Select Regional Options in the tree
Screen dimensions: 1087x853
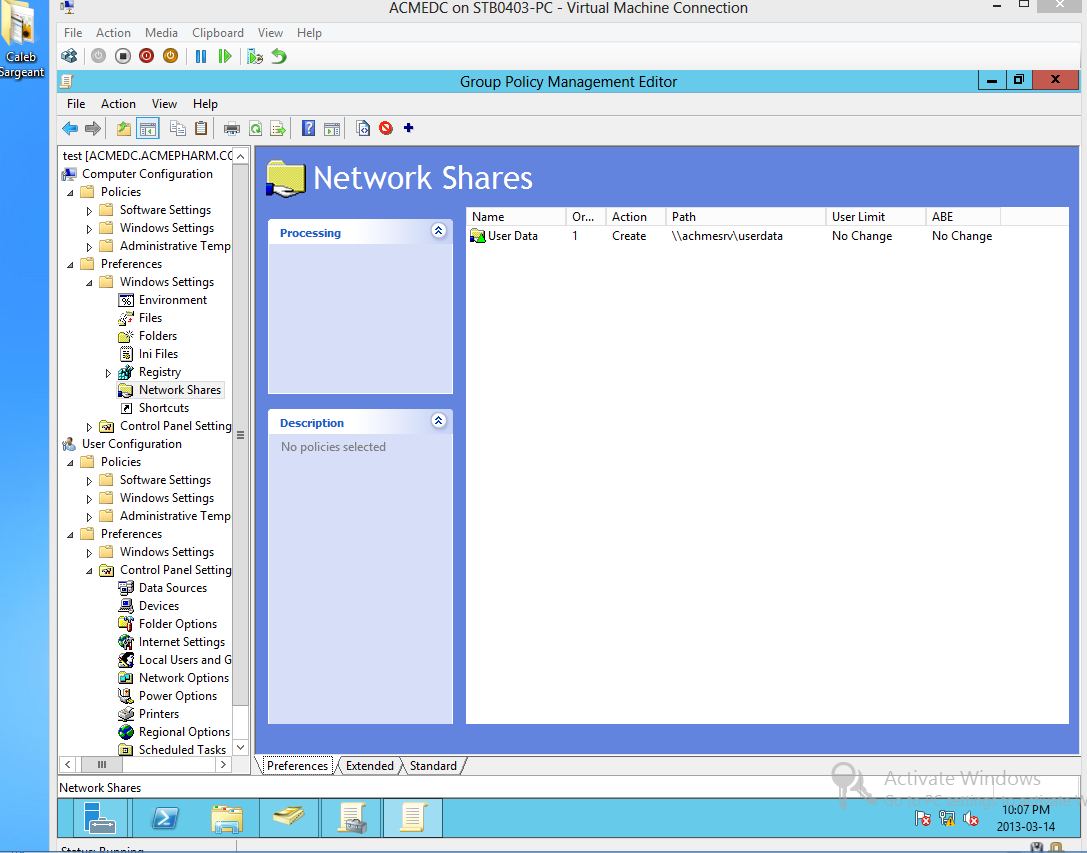pyautogui.click(x=184, y=732)
